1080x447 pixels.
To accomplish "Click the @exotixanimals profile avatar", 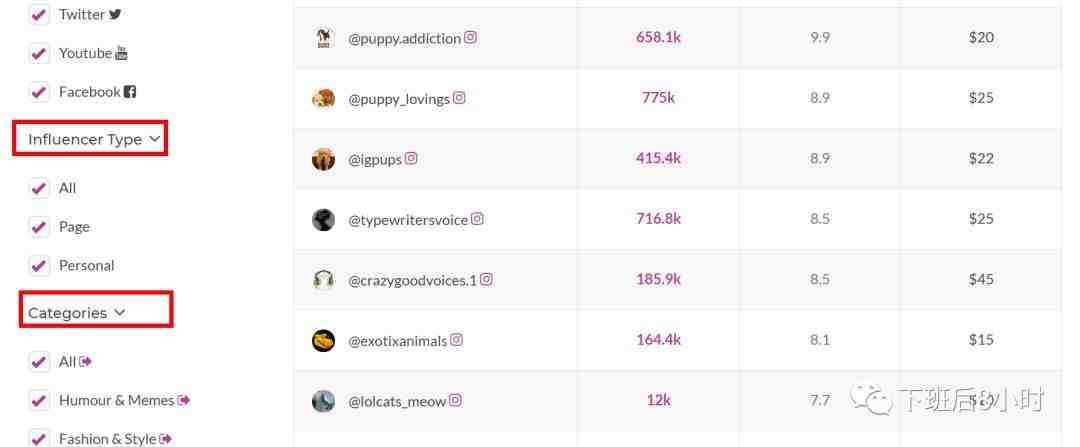I will tap(323, 340).
